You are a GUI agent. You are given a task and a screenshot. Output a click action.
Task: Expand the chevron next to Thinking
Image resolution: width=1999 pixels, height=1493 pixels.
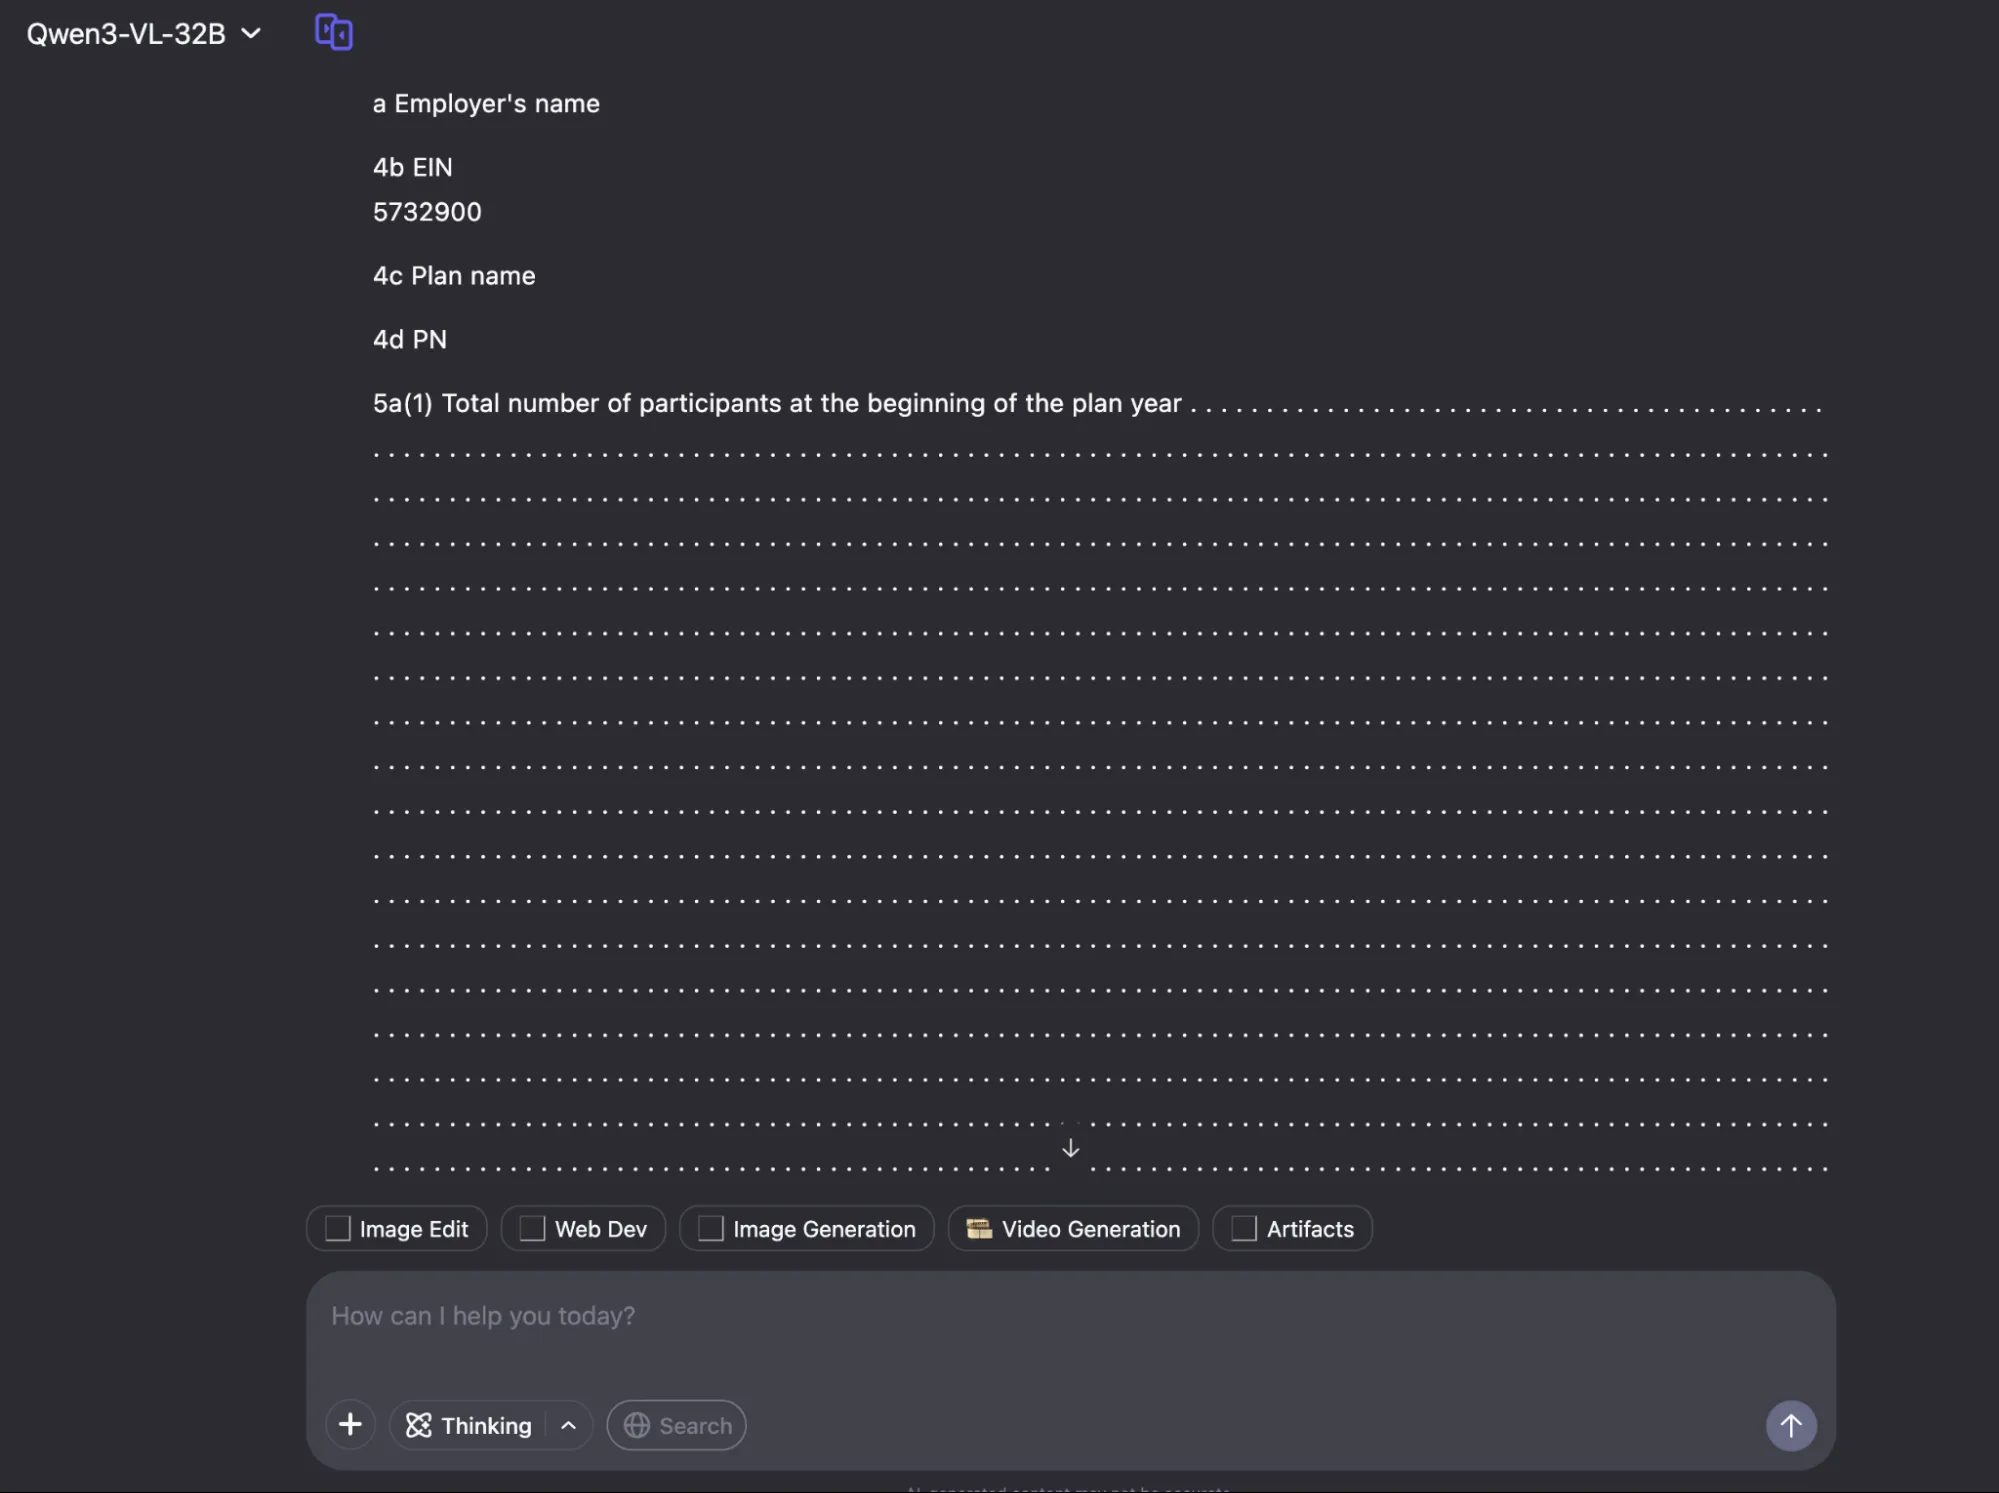568,1426
